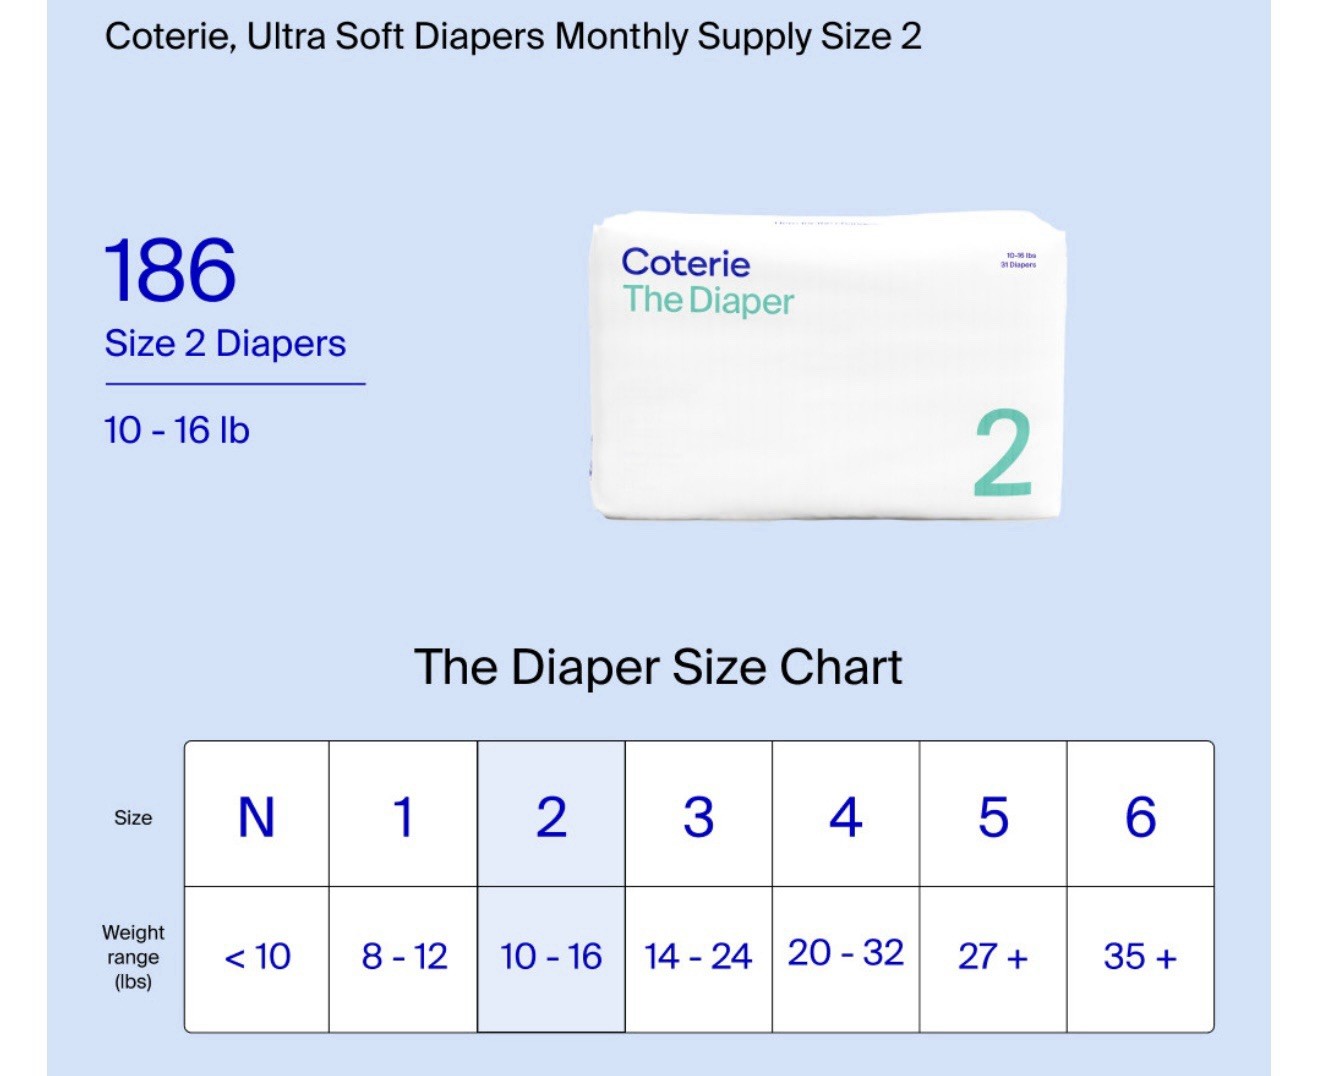The width and height of the screenshot is (1319, 1076).
Task: Select size 5 in the size chart
Action: point(993,816)
